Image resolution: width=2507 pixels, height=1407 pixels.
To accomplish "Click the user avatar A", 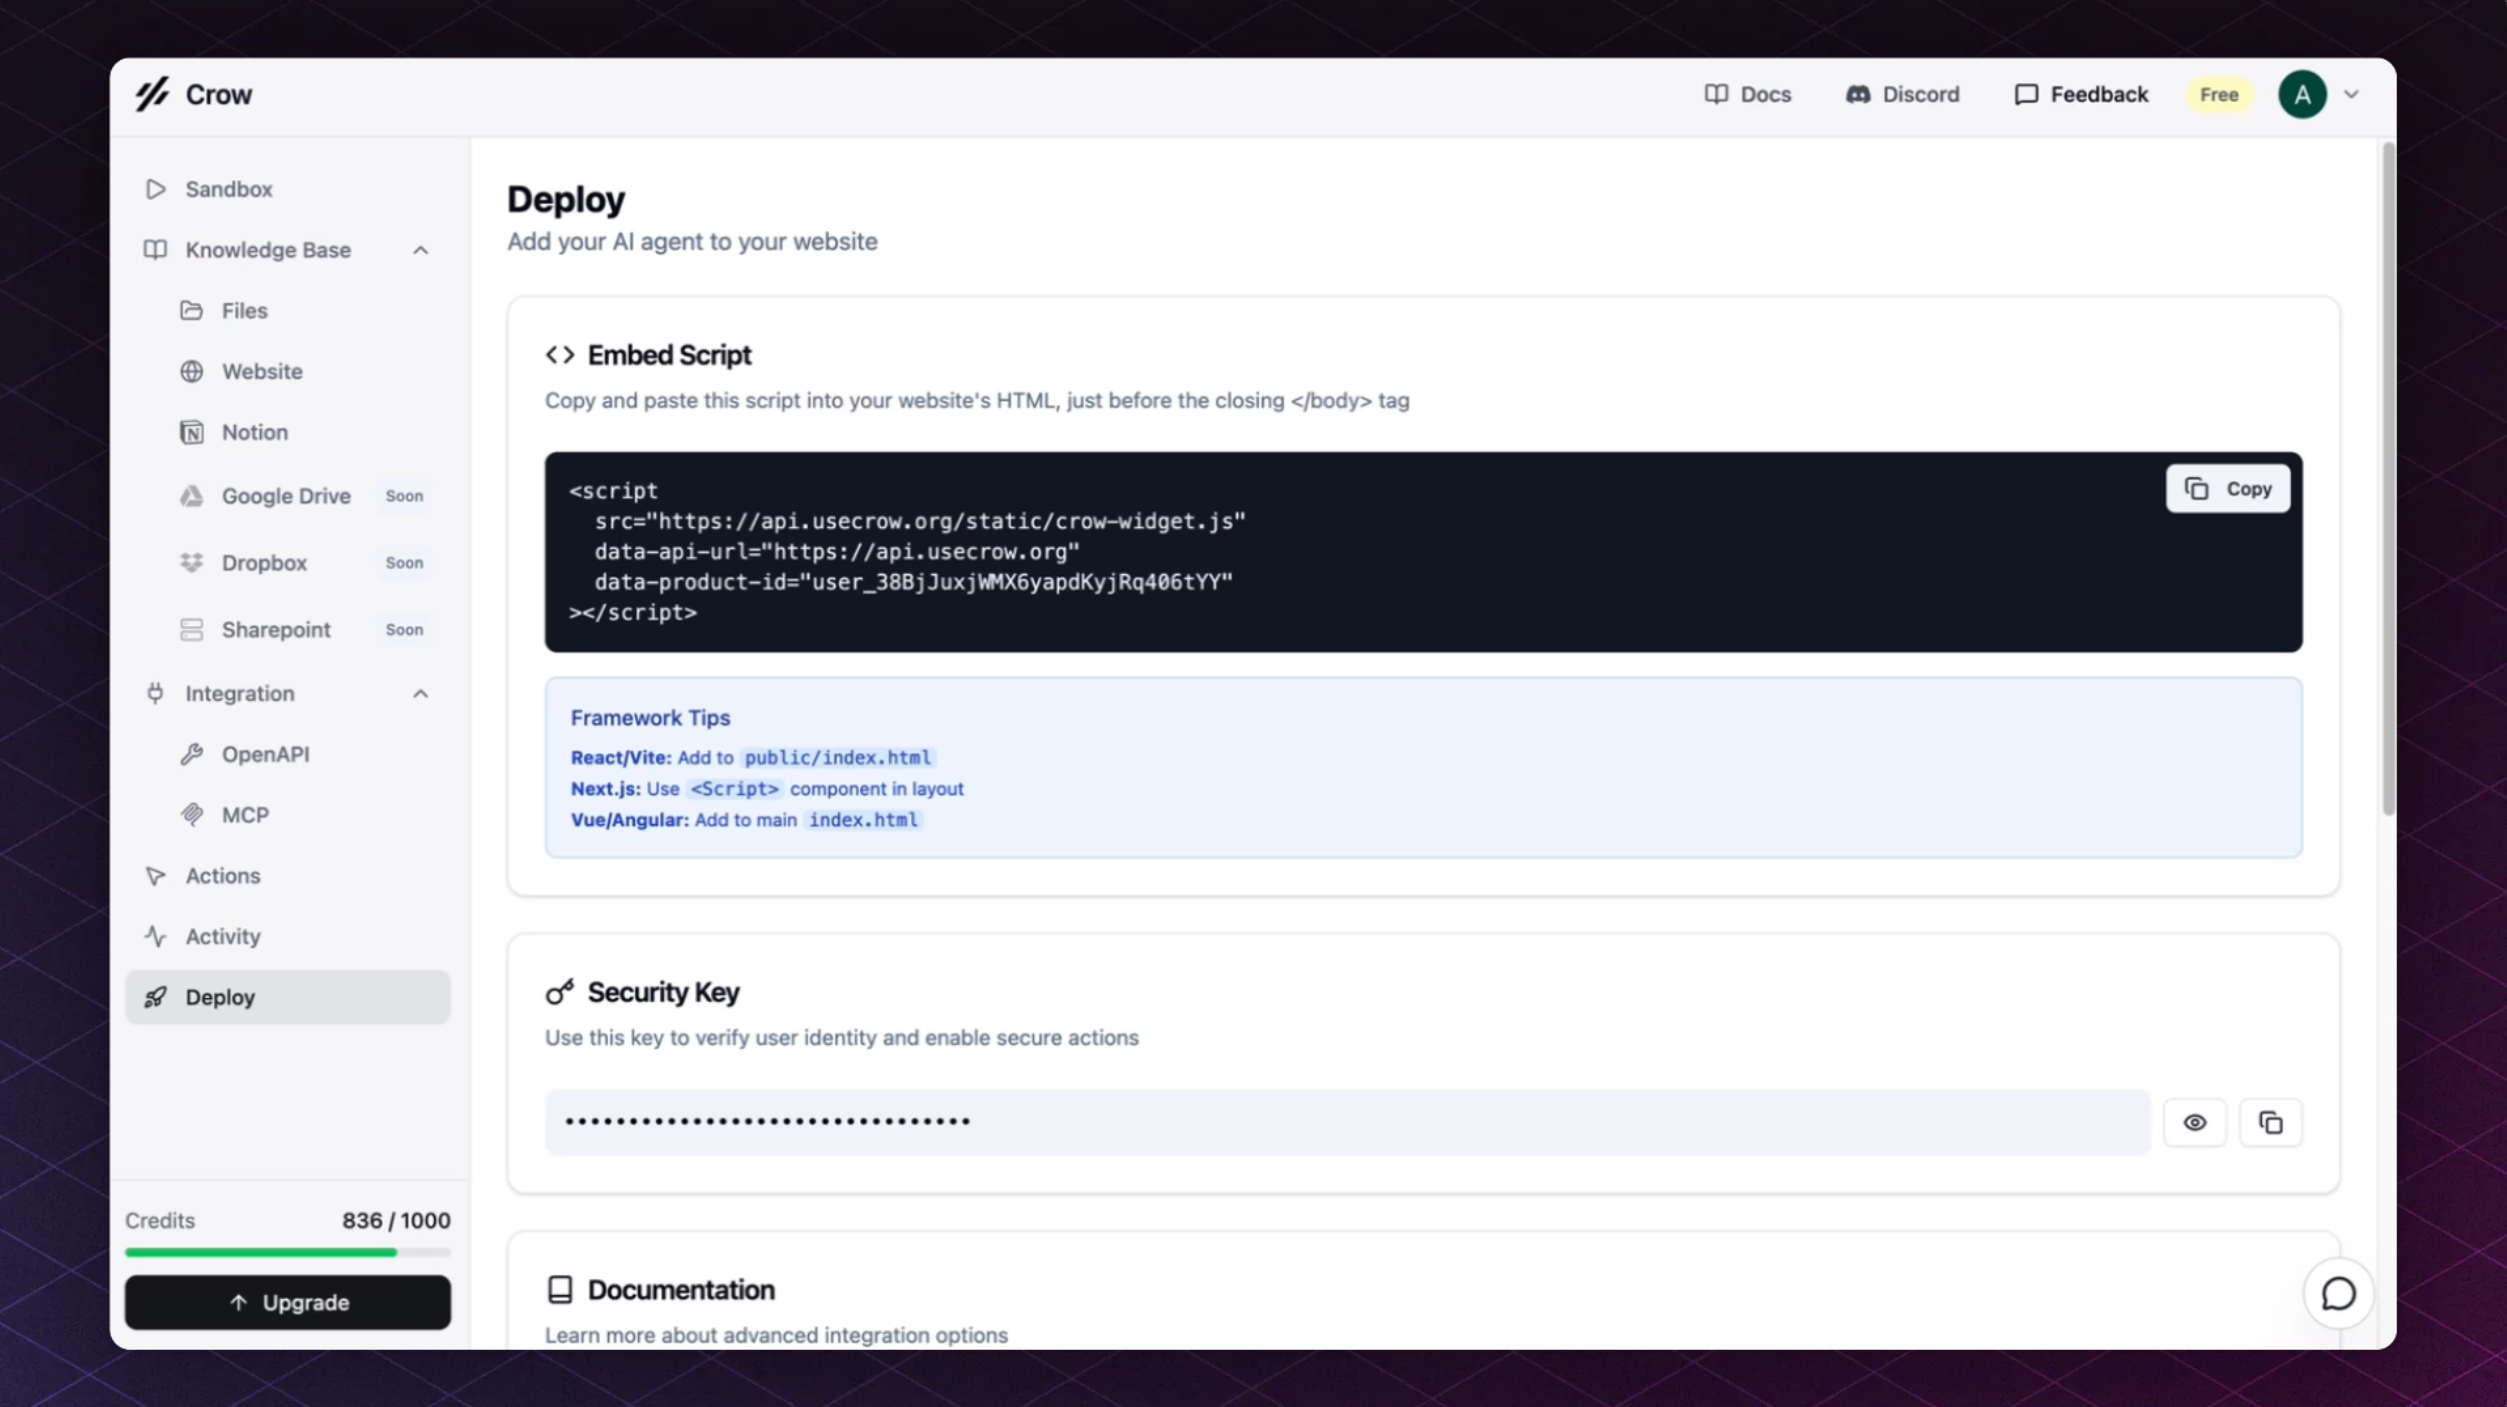I will [2301, 95].
